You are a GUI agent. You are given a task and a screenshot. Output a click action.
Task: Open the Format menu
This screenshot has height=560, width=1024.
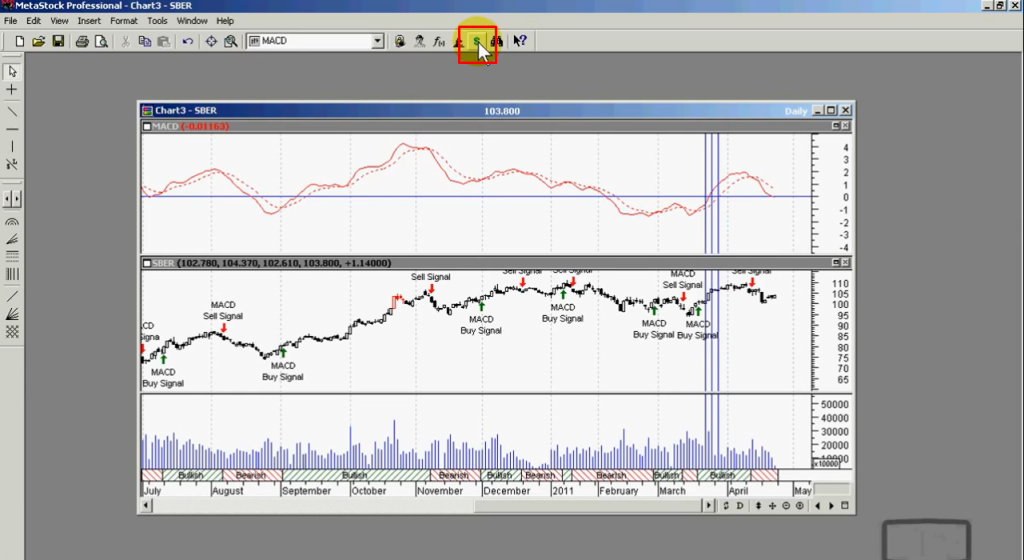coord(124,20)
